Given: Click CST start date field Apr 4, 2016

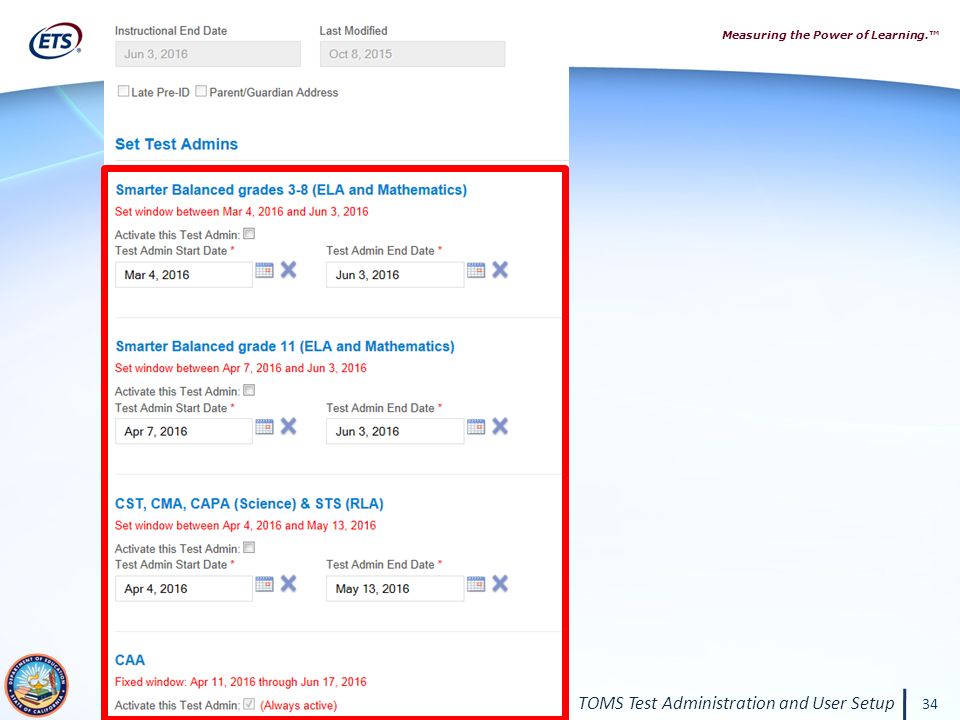Looking at the screenshot, I should pyautogui.click(x=184, y=589).
